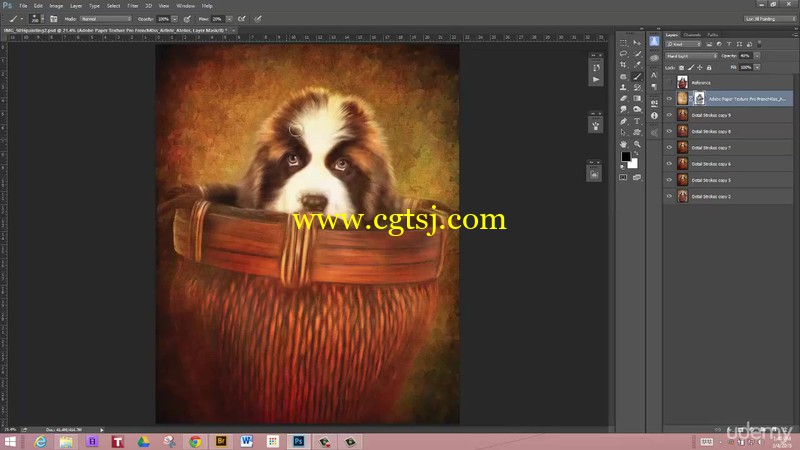Click lock all button
Screen dimensions: 800x450
point(709,67)
